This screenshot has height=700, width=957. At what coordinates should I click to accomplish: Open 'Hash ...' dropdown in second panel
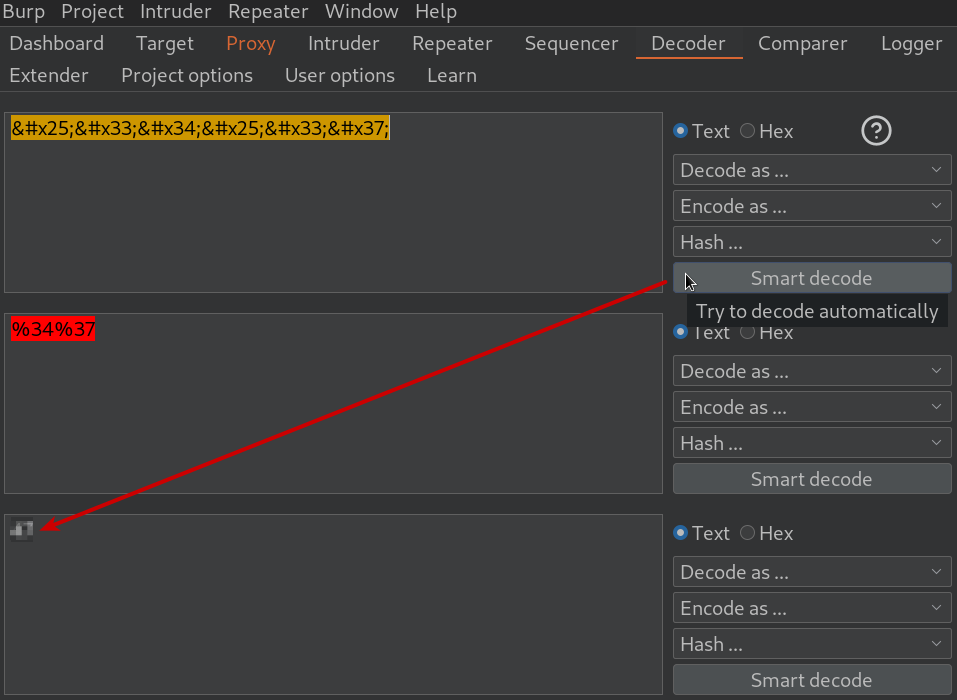812,442
